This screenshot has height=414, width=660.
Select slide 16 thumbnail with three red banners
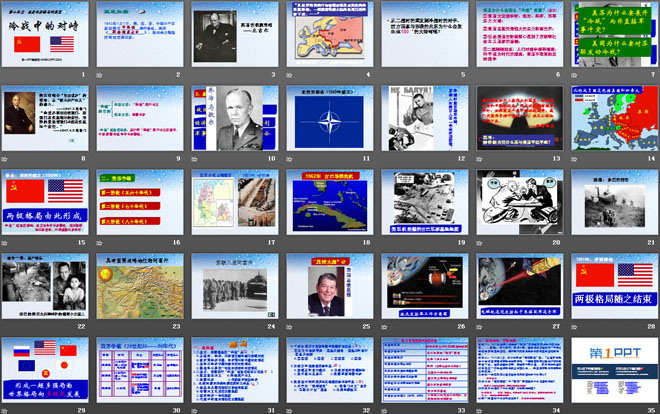[x=140, y=202]
